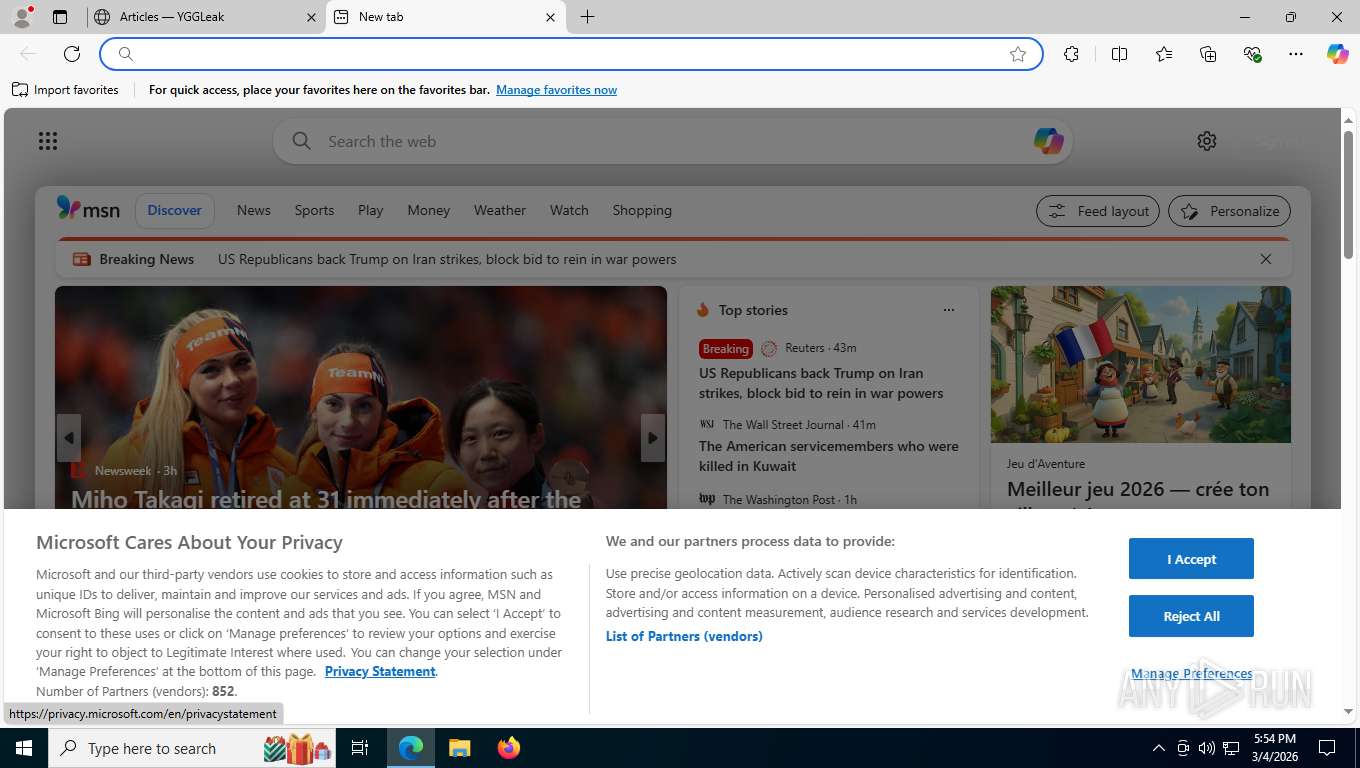Open the Copilot sidebar icon
Screen dimensions: 1360x768
[x=1337, y=54]
